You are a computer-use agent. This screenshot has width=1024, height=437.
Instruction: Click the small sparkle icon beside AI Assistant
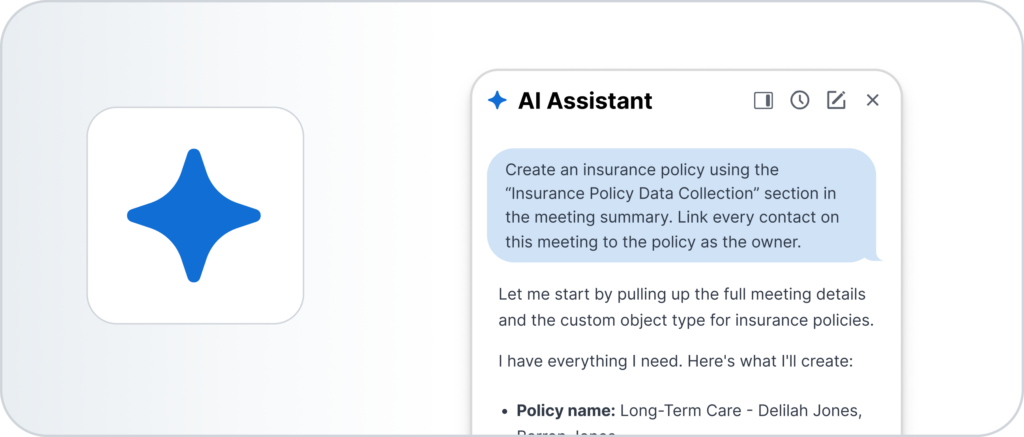(497, 100)
